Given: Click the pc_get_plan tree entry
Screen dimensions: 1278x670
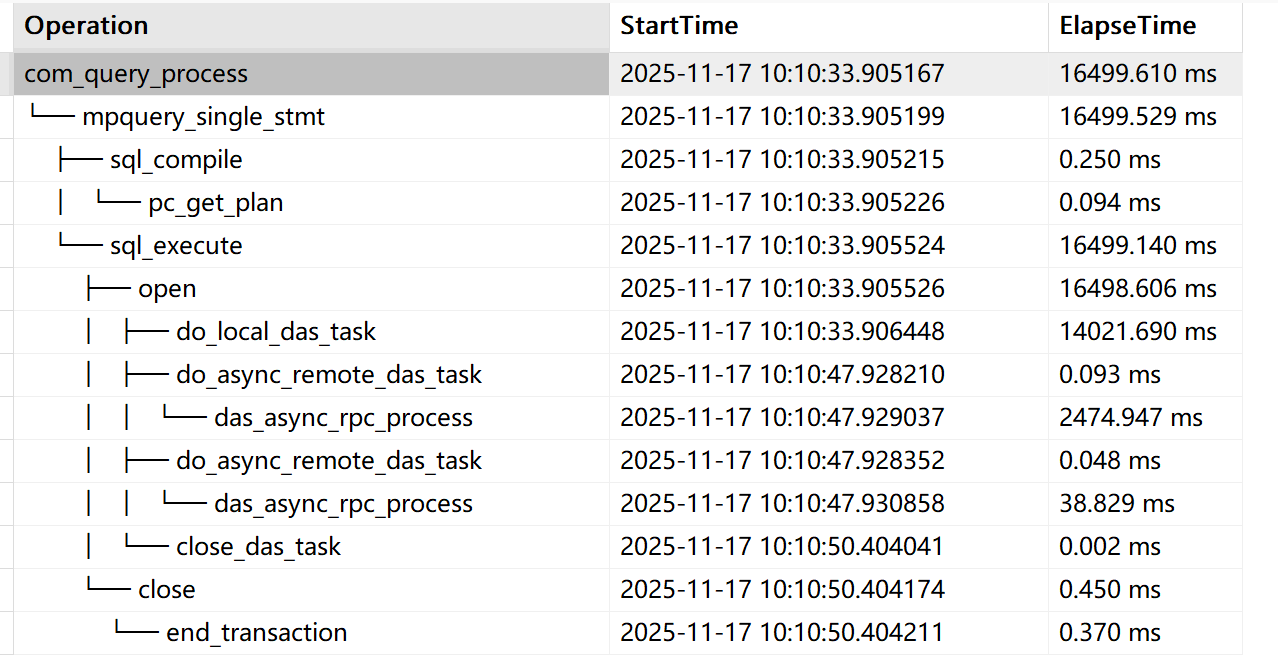Looking at the screenshot, I should click(215, 203).
